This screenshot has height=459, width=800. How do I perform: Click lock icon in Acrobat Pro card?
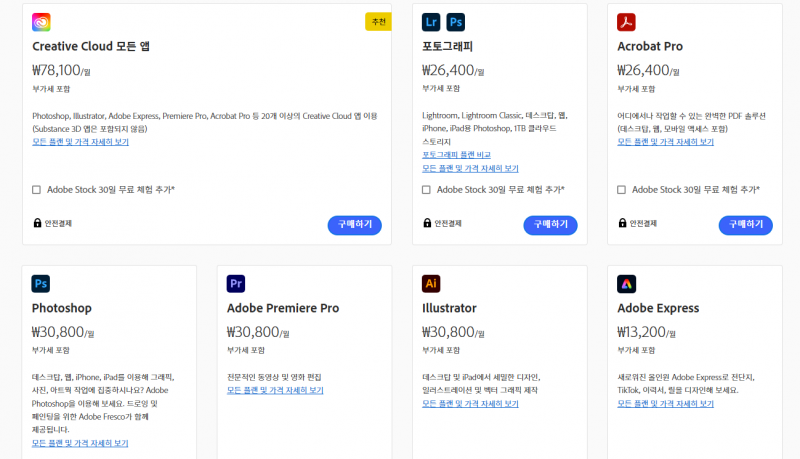[622, 223]
